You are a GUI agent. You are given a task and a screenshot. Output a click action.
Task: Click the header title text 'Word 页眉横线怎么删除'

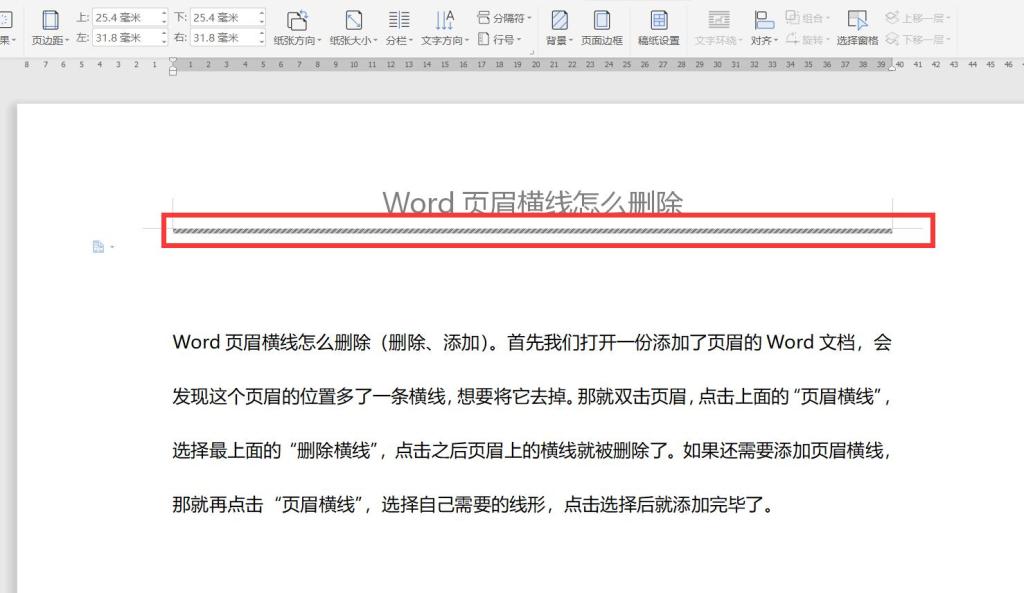[x=532, y=203]
